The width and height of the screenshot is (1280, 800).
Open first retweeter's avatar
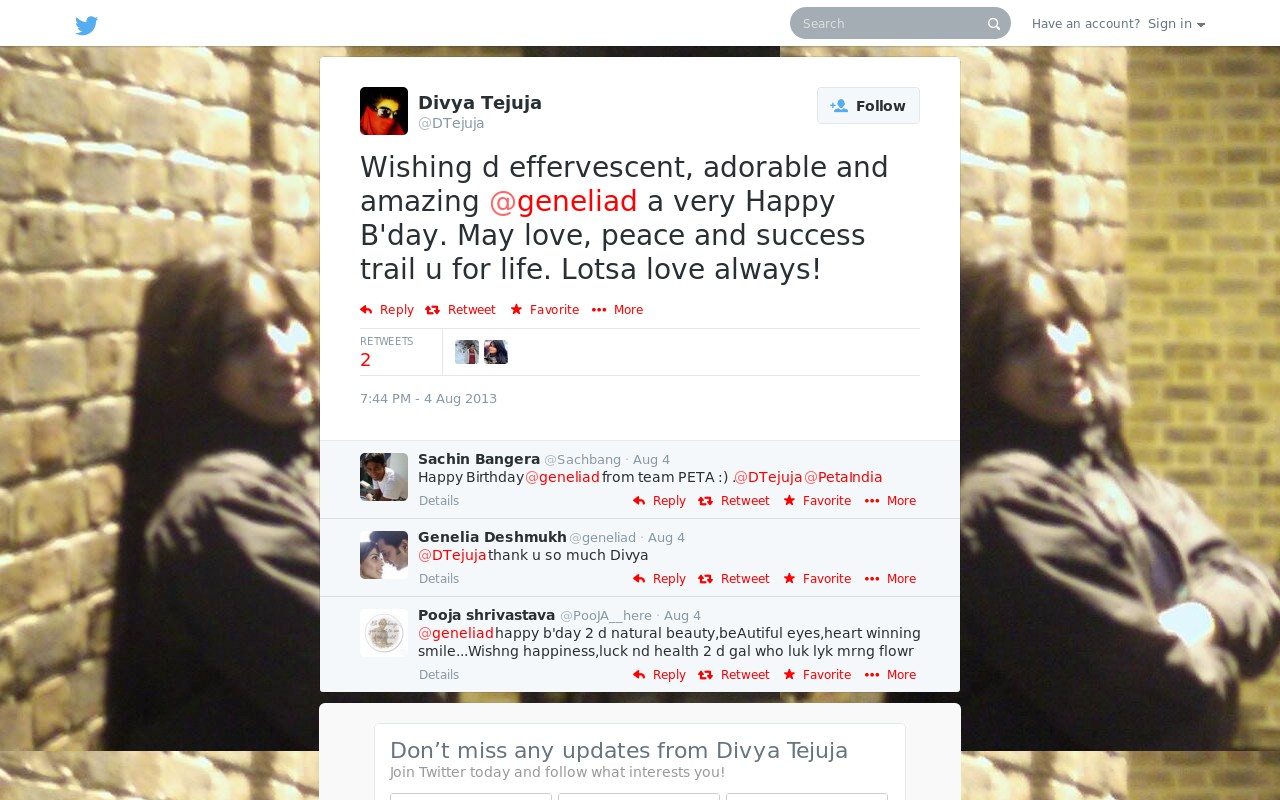click(x=467, y=352)
